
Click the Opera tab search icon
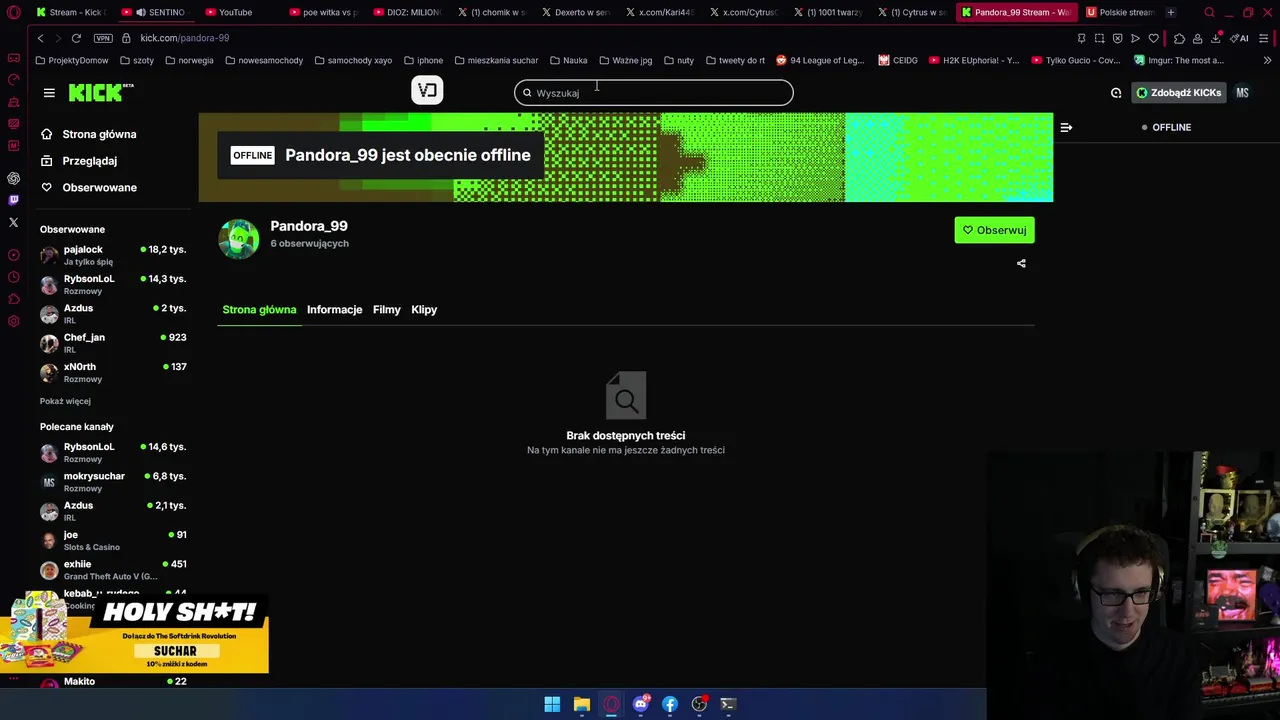pyautogui.click(x=1209, y=12)
